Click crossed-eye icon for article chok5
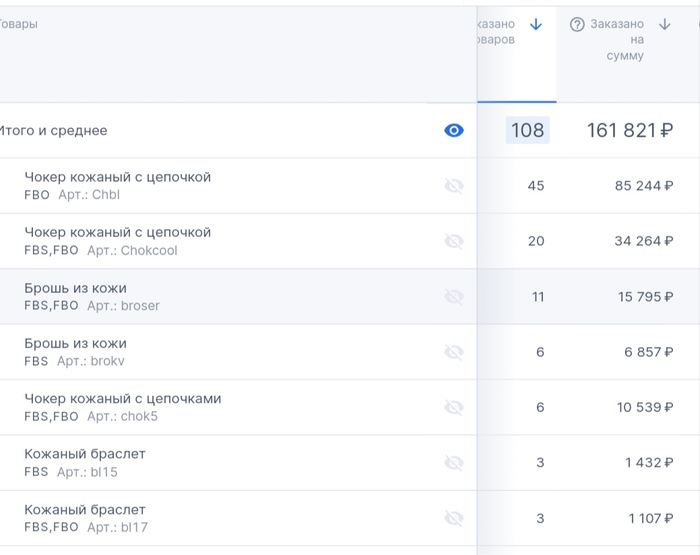Screen dimensions: 700x555 454,407
